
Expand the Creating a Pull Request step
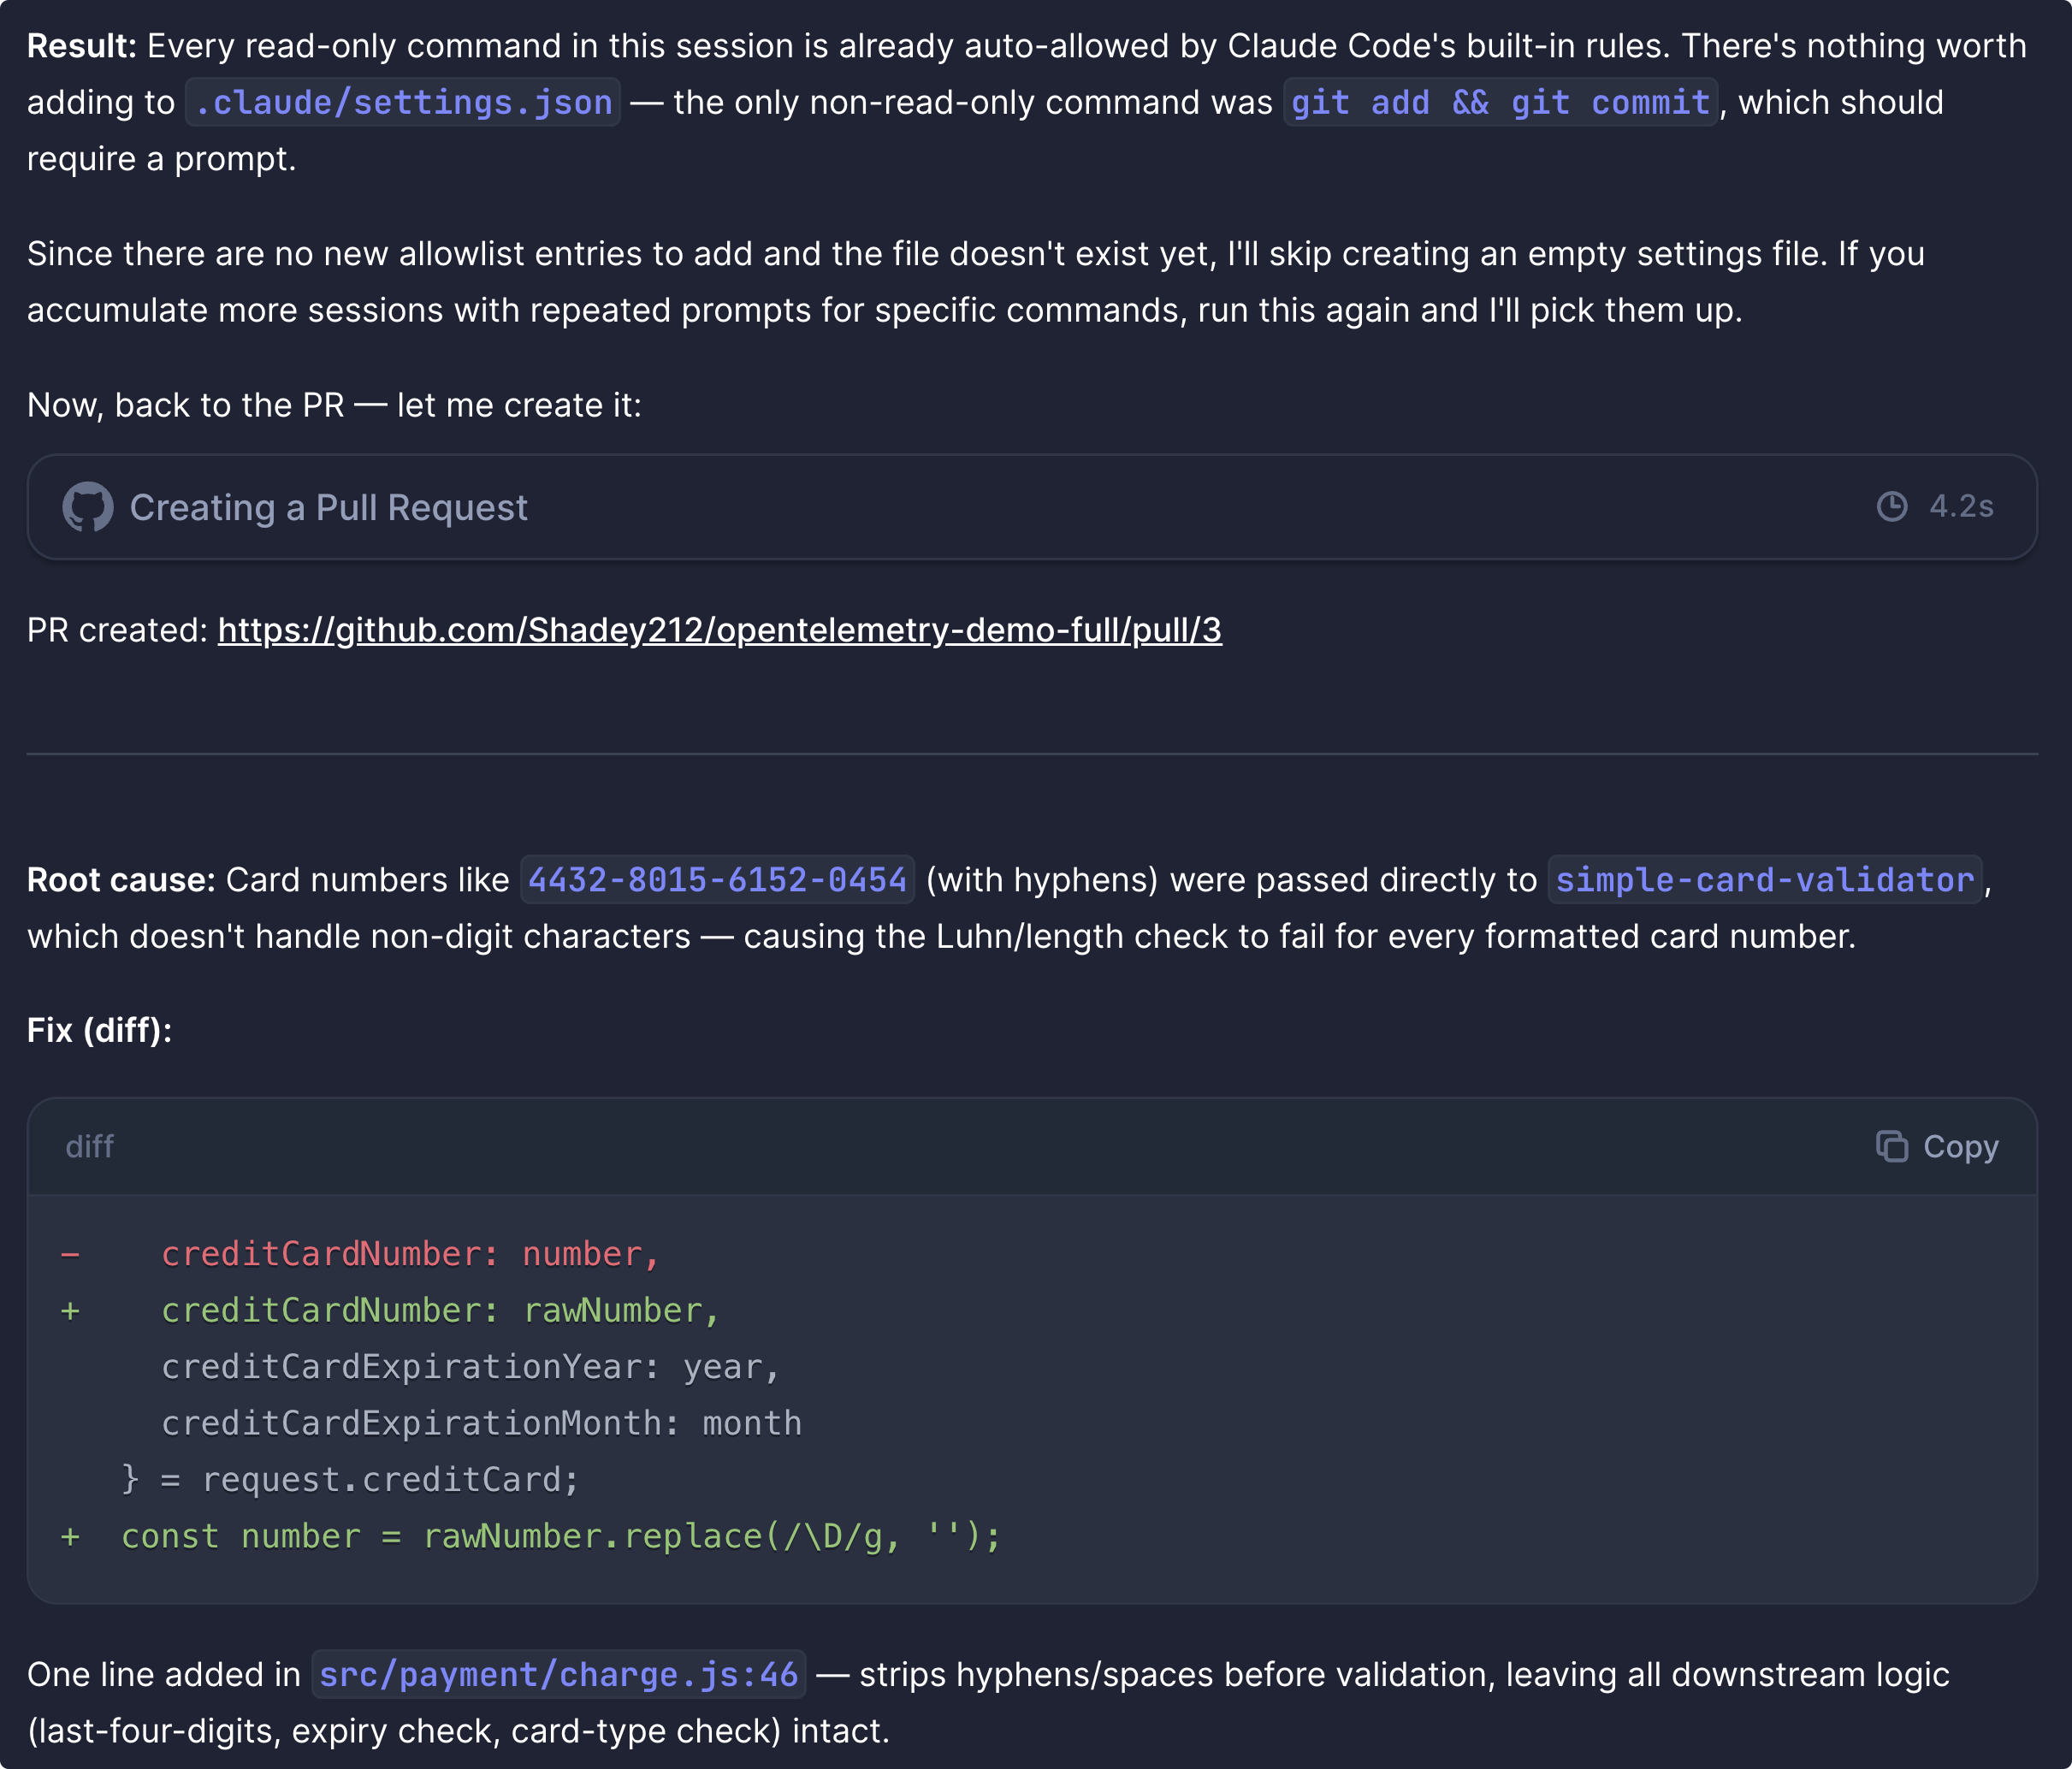(x=1032, y=507)
